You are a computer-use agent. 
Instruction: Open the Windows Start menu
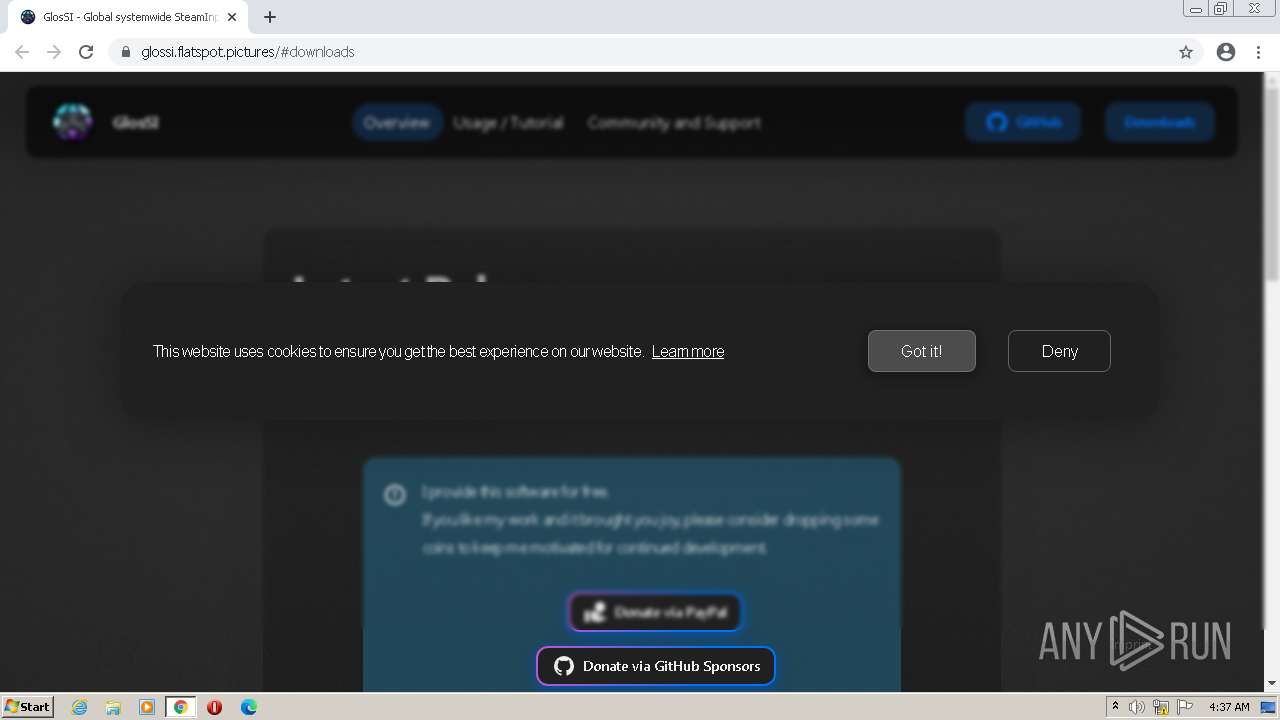tap(28, 707)
